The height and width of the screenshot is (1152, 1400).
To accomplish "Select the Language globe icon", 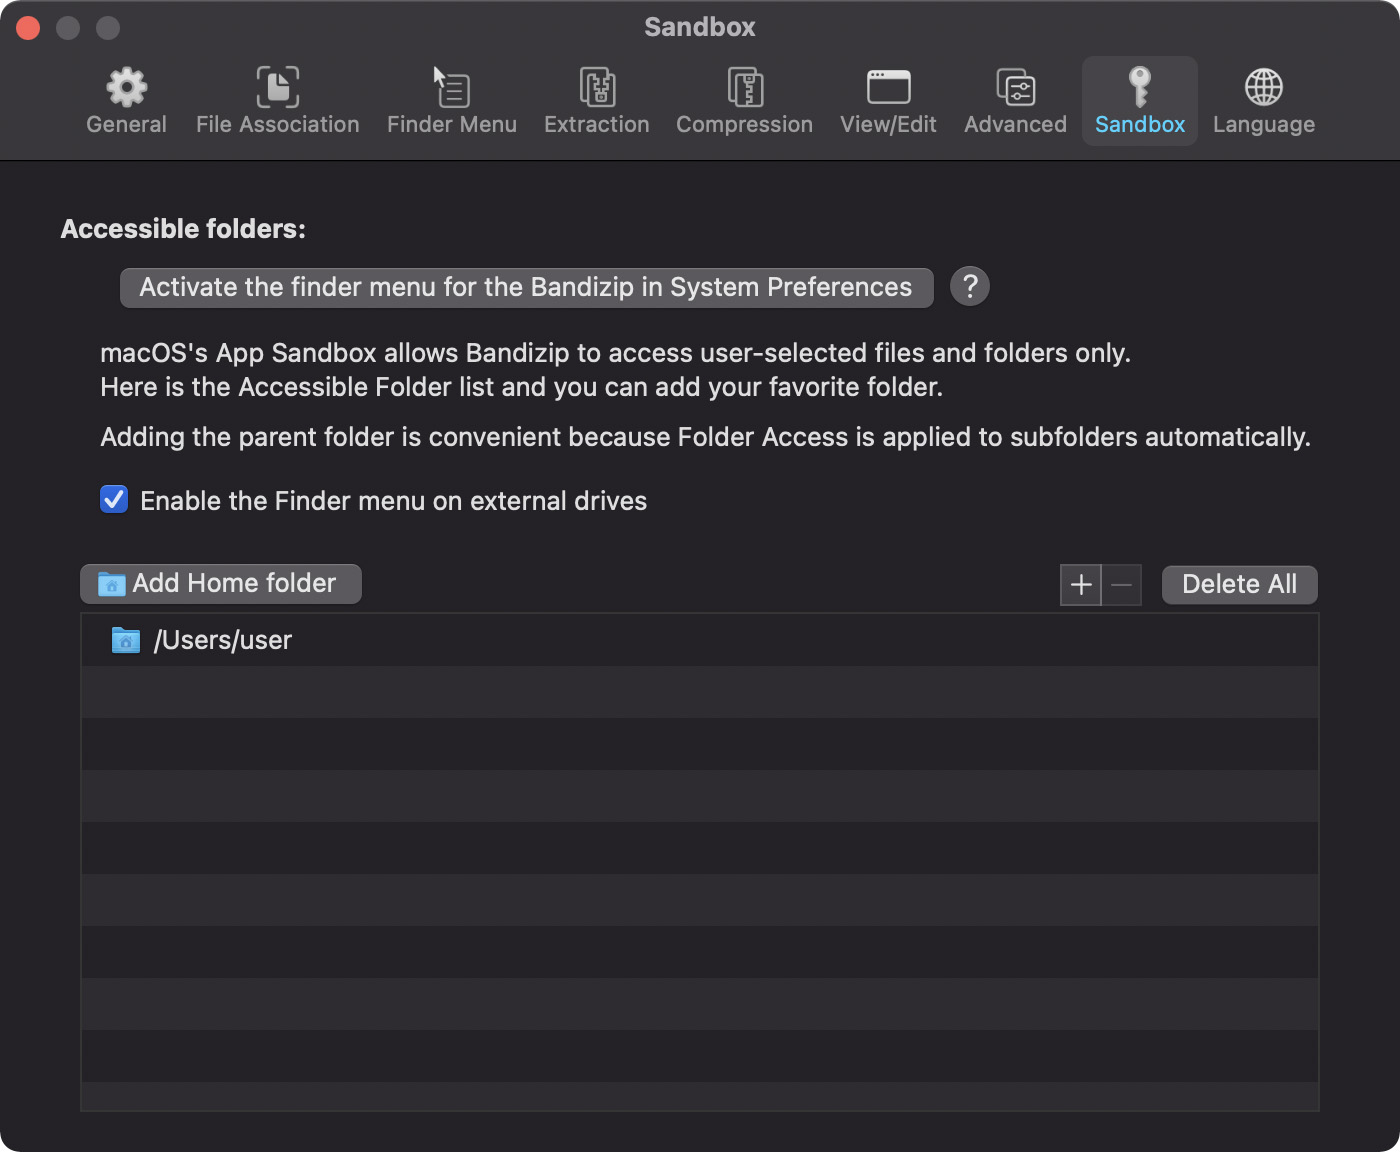I will point(1263,88).
